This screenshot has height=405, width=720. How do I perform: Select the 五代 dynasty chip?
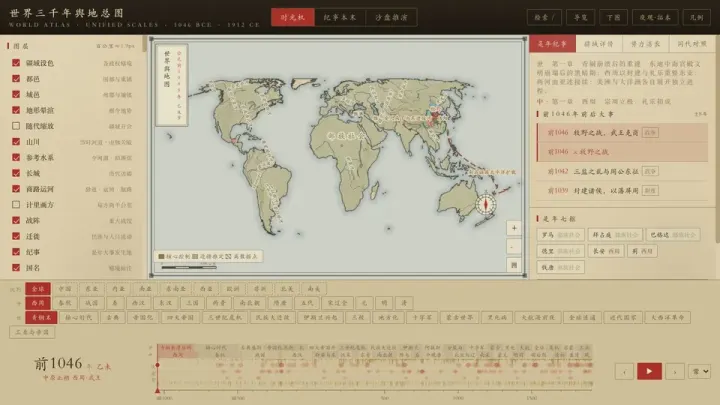click(x=307, y=303)
